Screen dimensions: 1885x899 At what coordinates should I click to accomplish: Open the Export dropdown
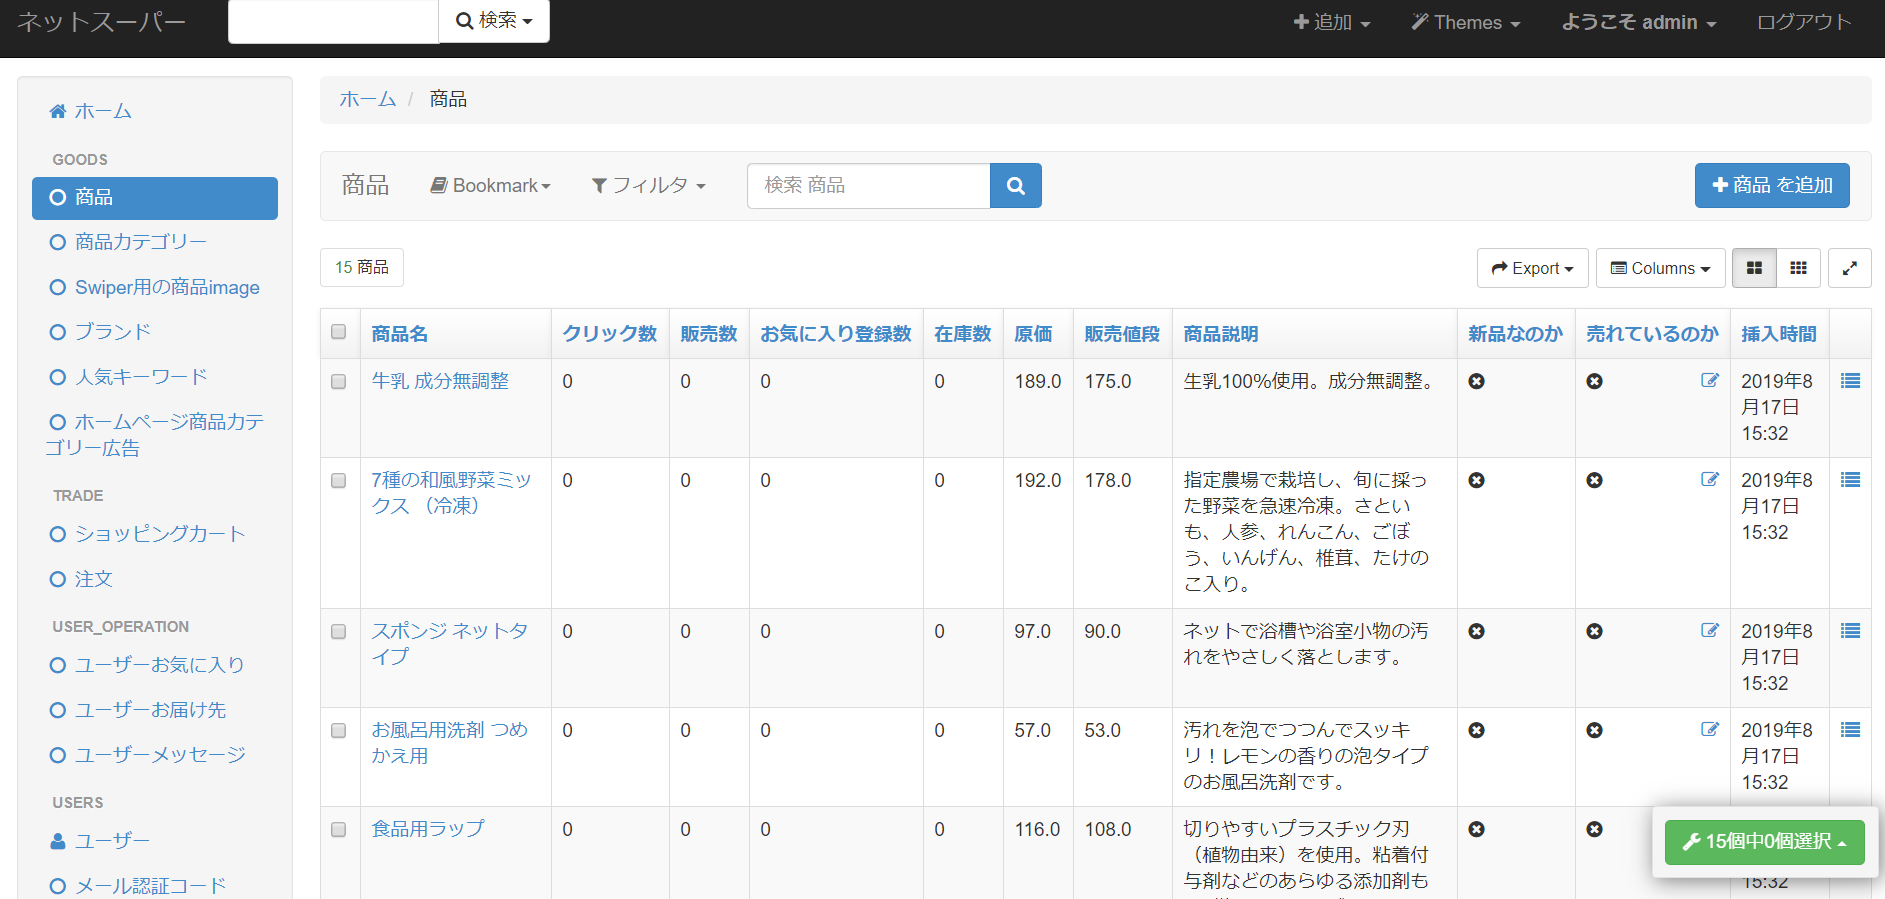pyautogui.click(x=1532, y=268)
